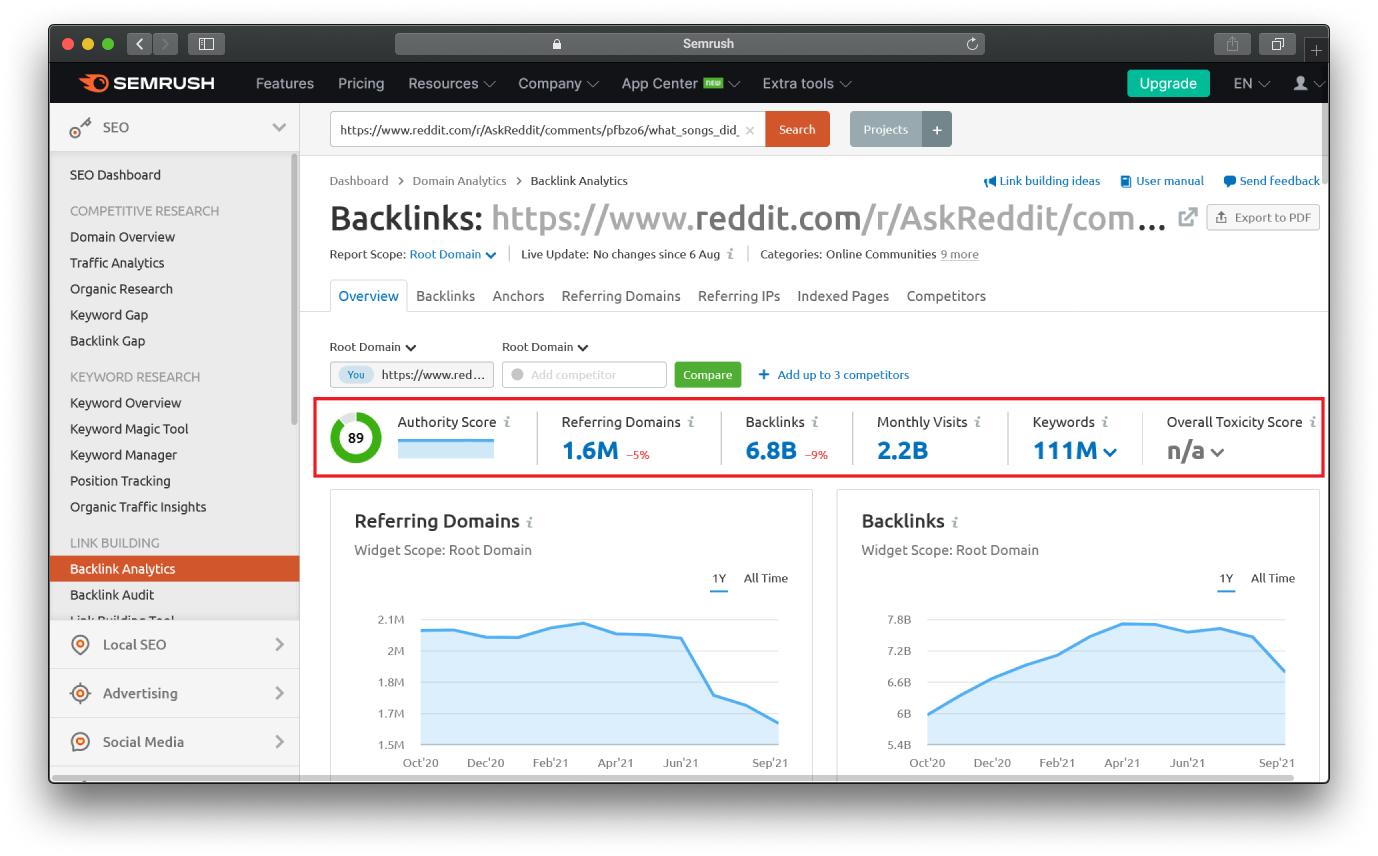Viewport: 1378px width, 856px height.
Task: Click the Semrush logo
Action: click(x=146, y=83)
